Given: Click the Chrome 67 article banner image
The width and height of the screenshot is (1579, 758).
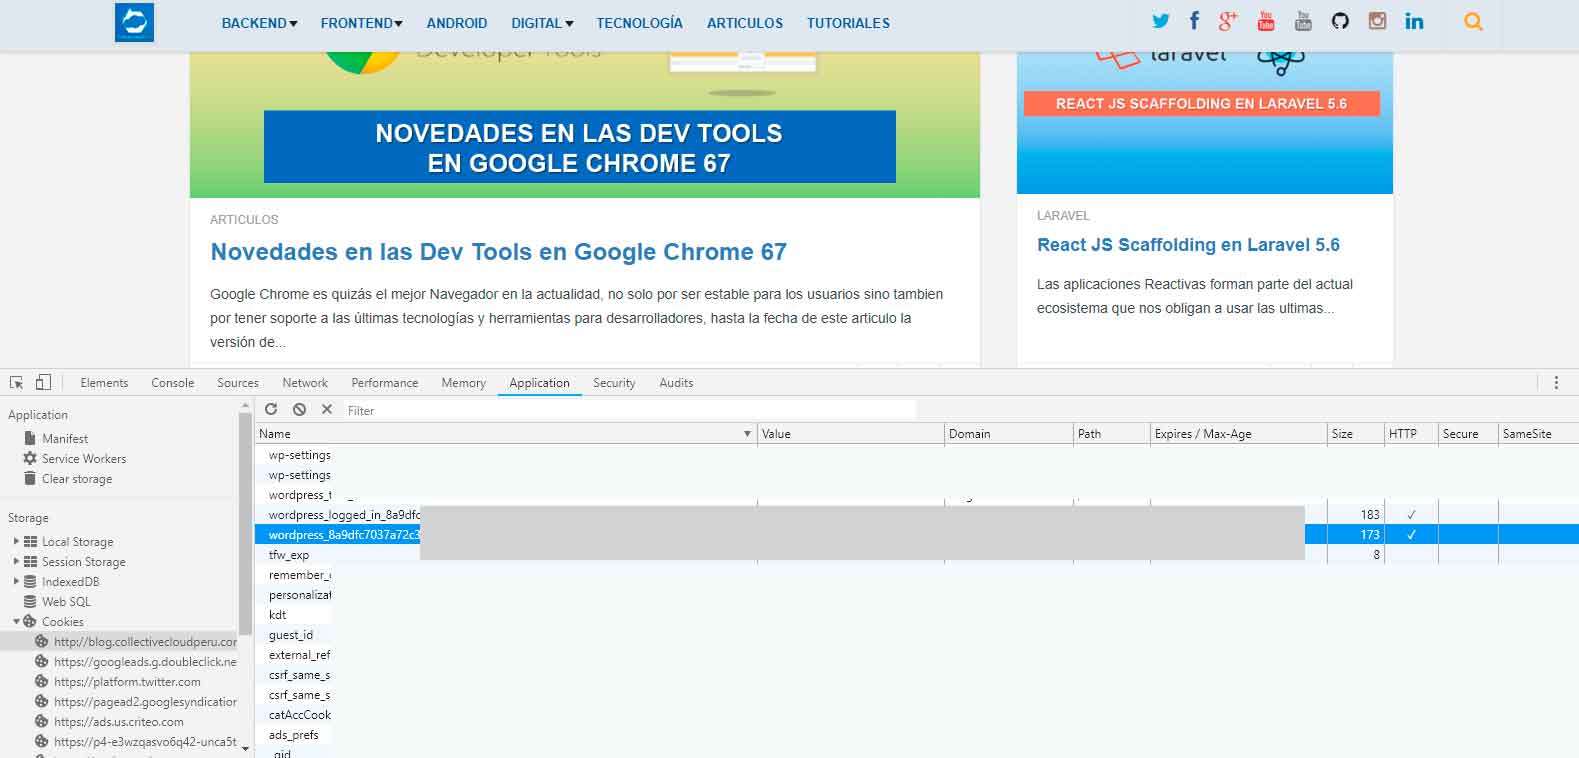Looking at the screenshot, I should (x=585, y=124).
